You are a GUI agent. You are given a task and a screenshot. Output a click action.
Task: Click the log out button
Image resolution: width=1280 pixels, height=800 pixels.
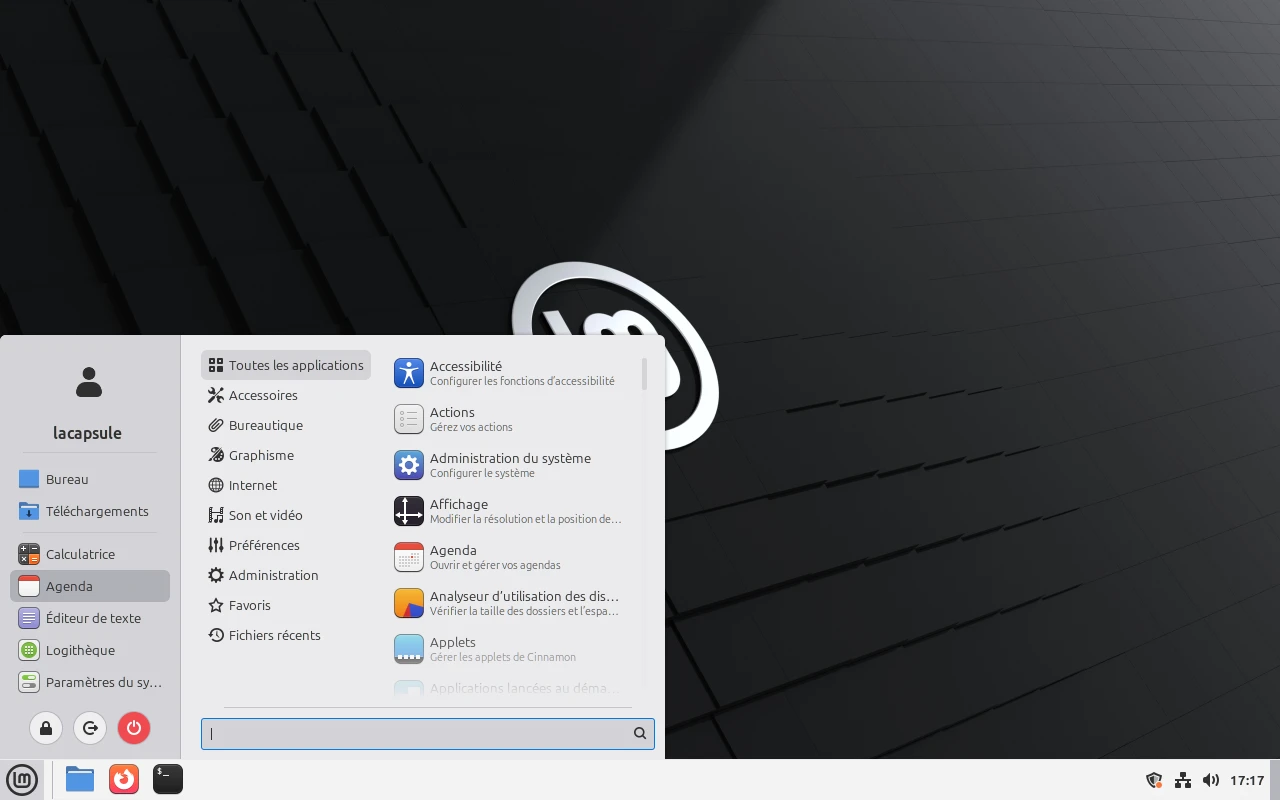pyautogui.click(x=90, y=728)
